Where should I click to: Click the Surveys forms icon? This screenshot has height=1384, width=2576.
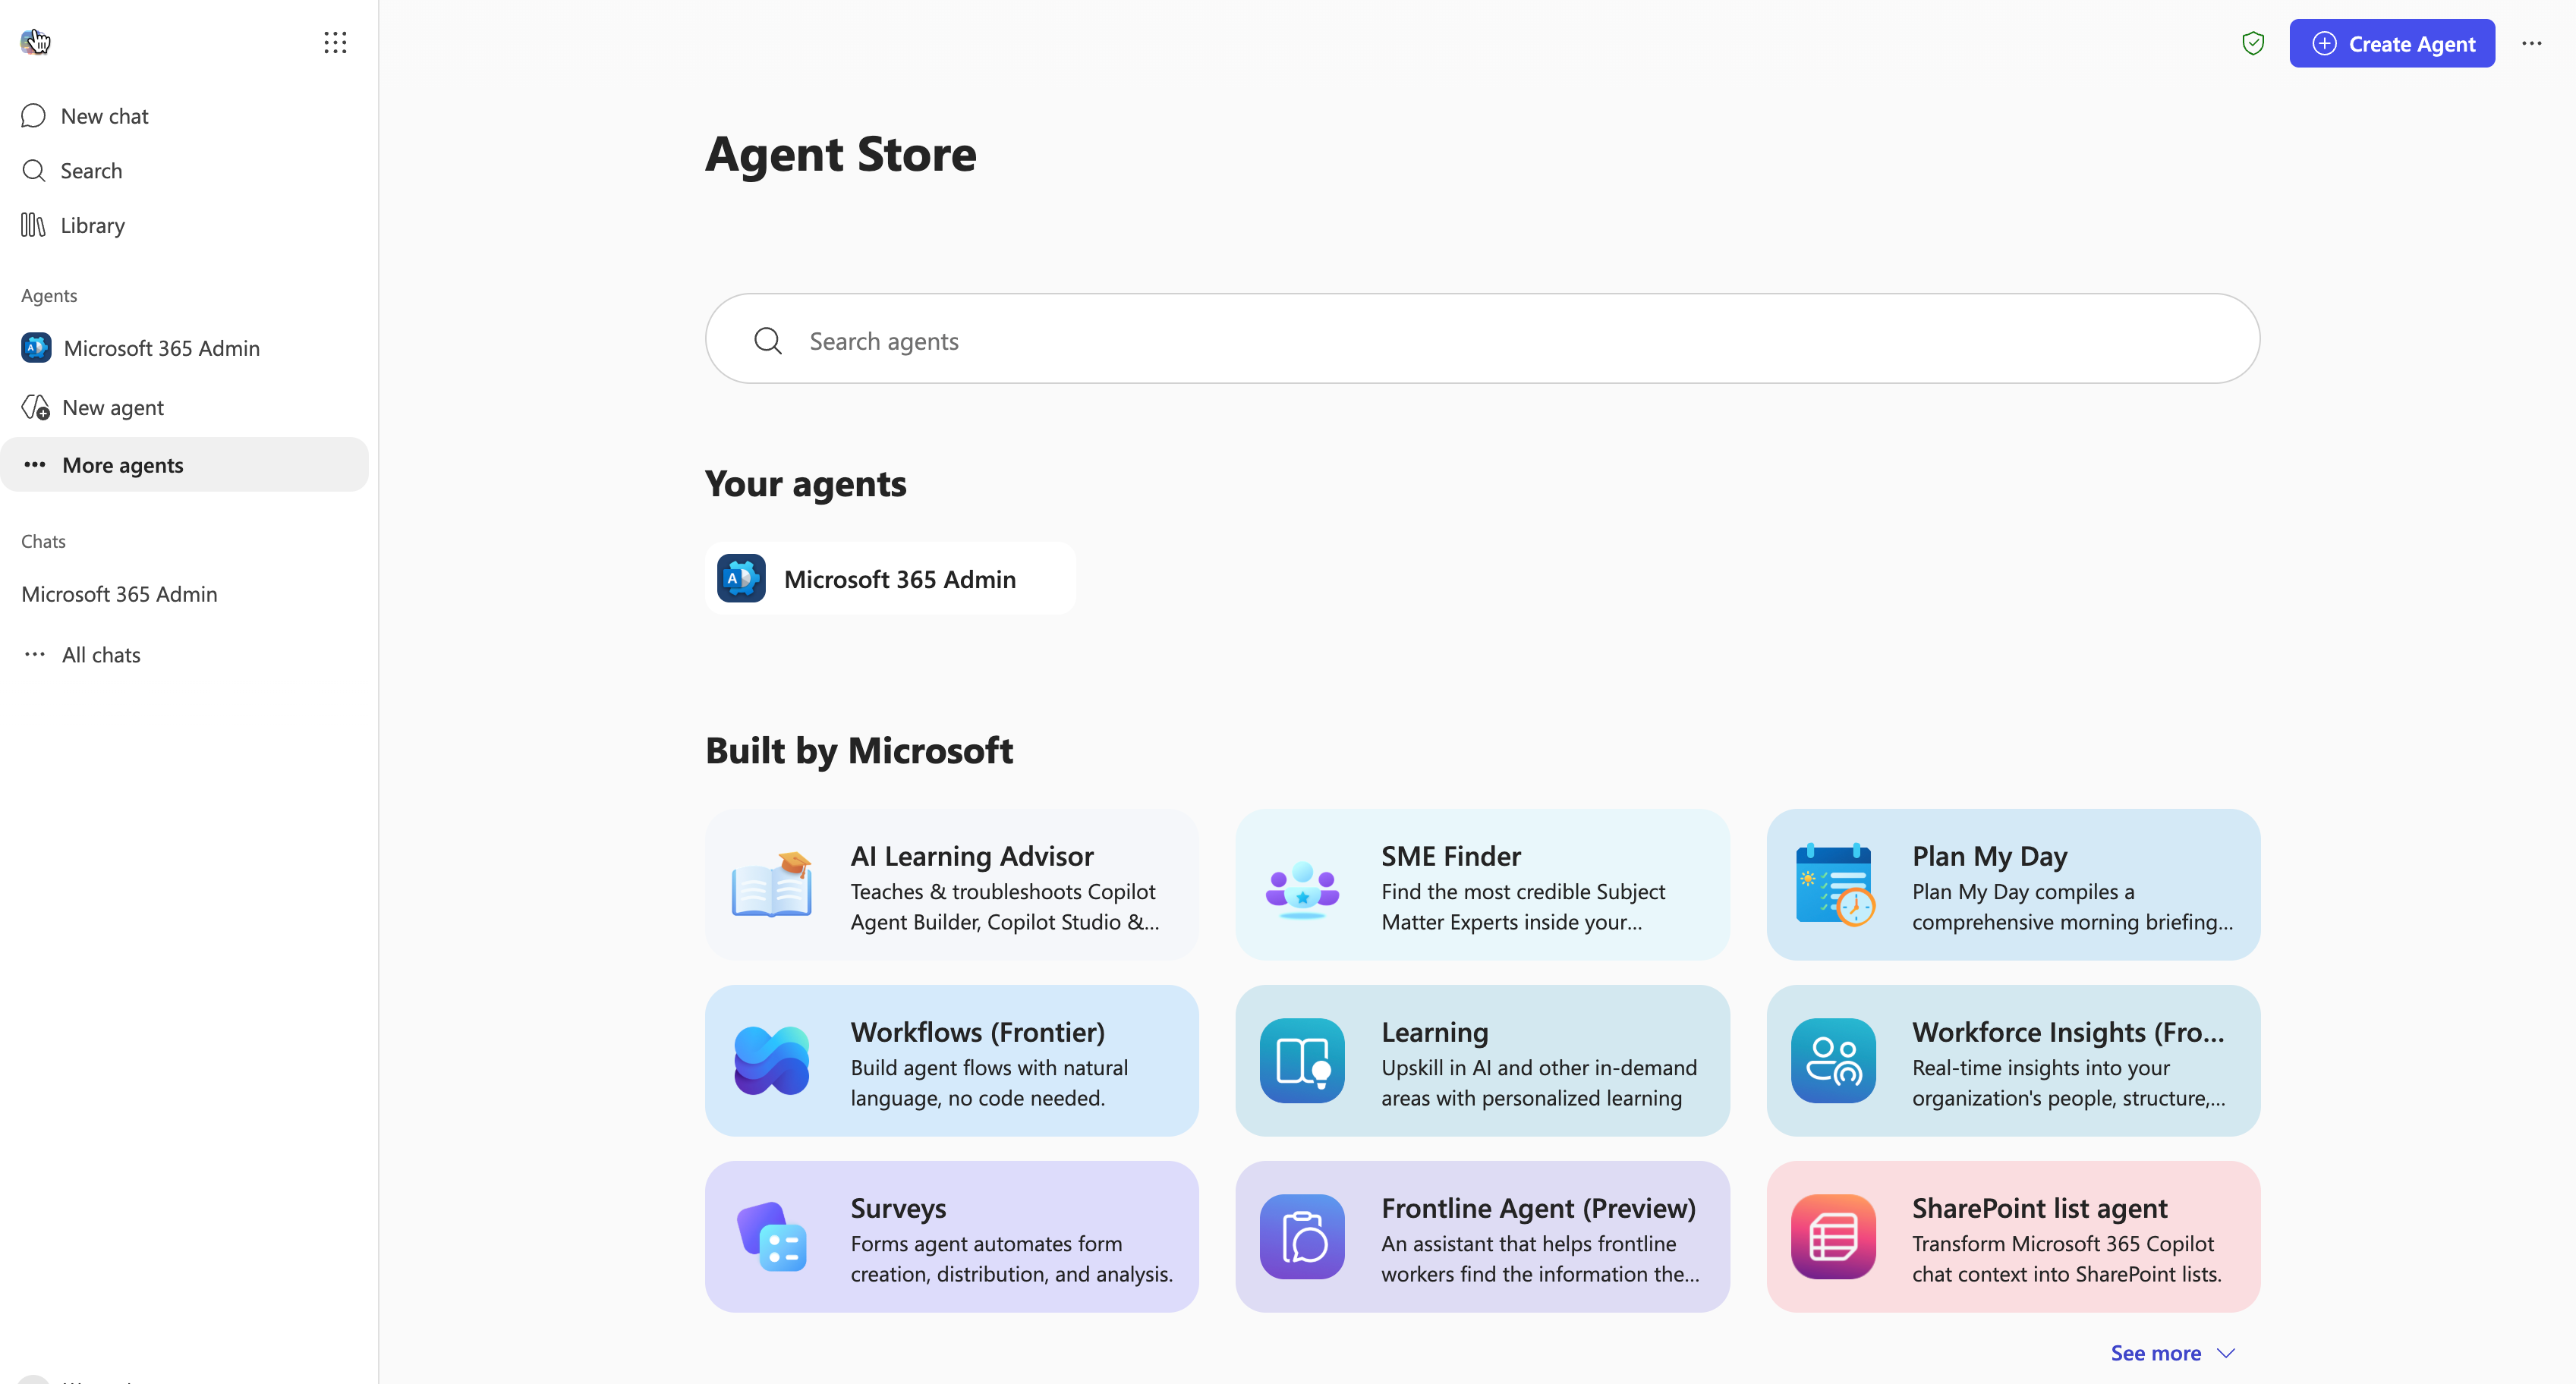click(772, 1237)
